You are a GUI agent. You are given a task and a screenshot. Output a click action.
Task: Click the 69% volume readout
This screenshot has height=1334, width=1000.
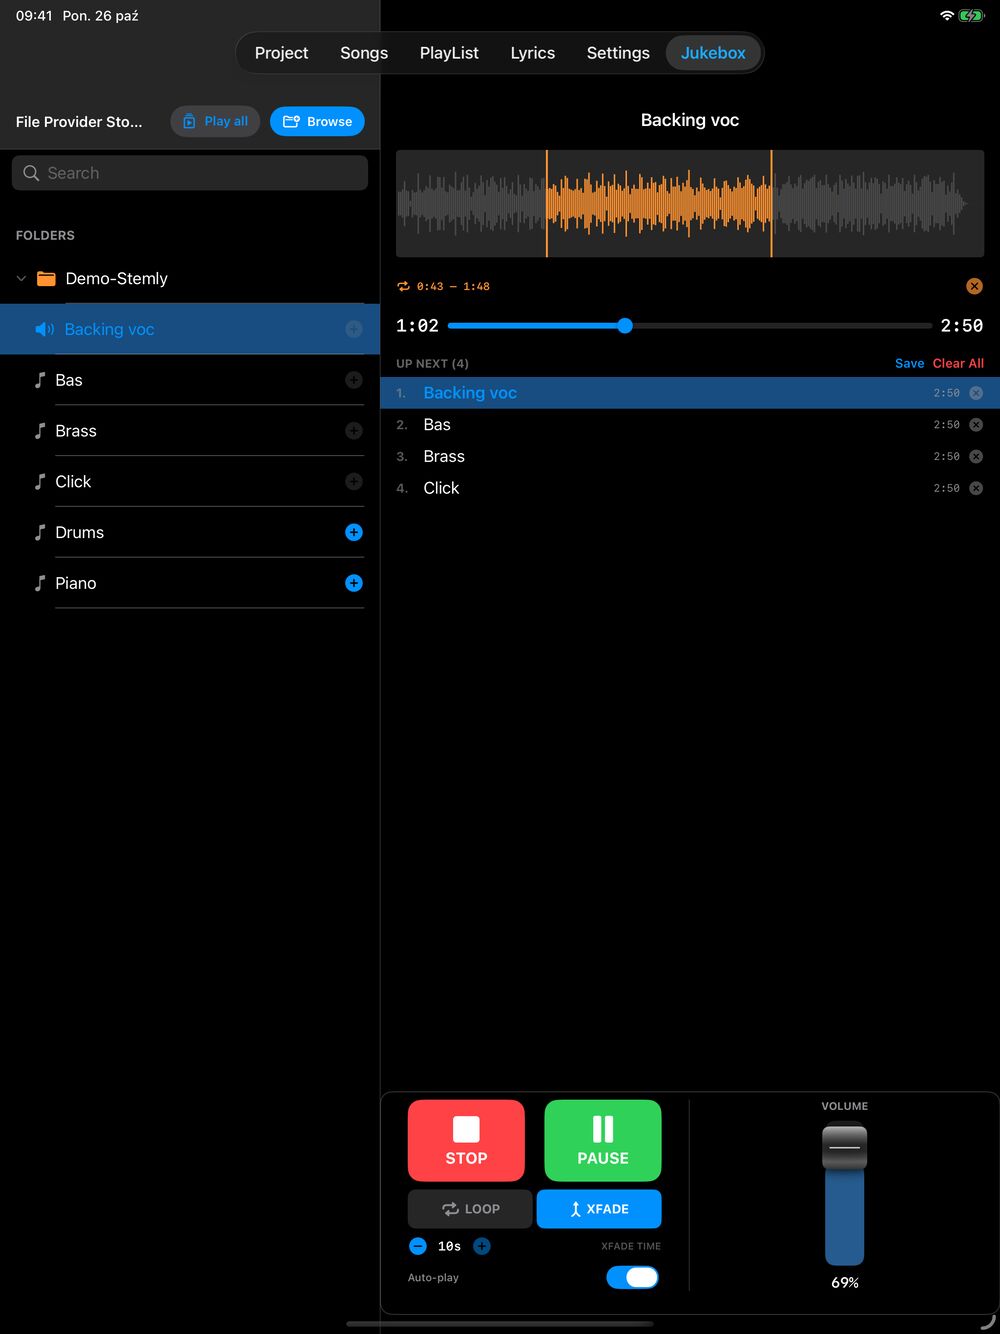point(845,1282)
